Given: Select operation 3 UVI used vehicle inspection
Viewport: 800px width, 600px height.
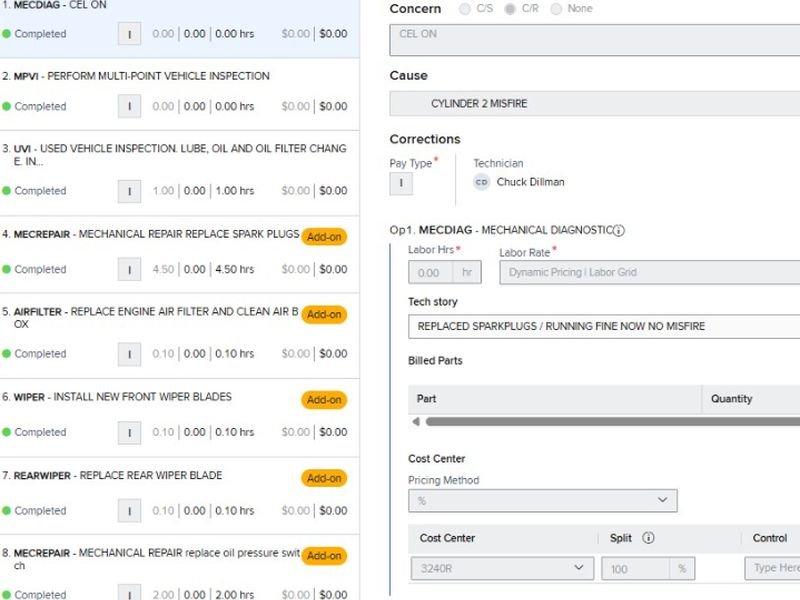Looking at the screenshot, I should pos(180,172).
